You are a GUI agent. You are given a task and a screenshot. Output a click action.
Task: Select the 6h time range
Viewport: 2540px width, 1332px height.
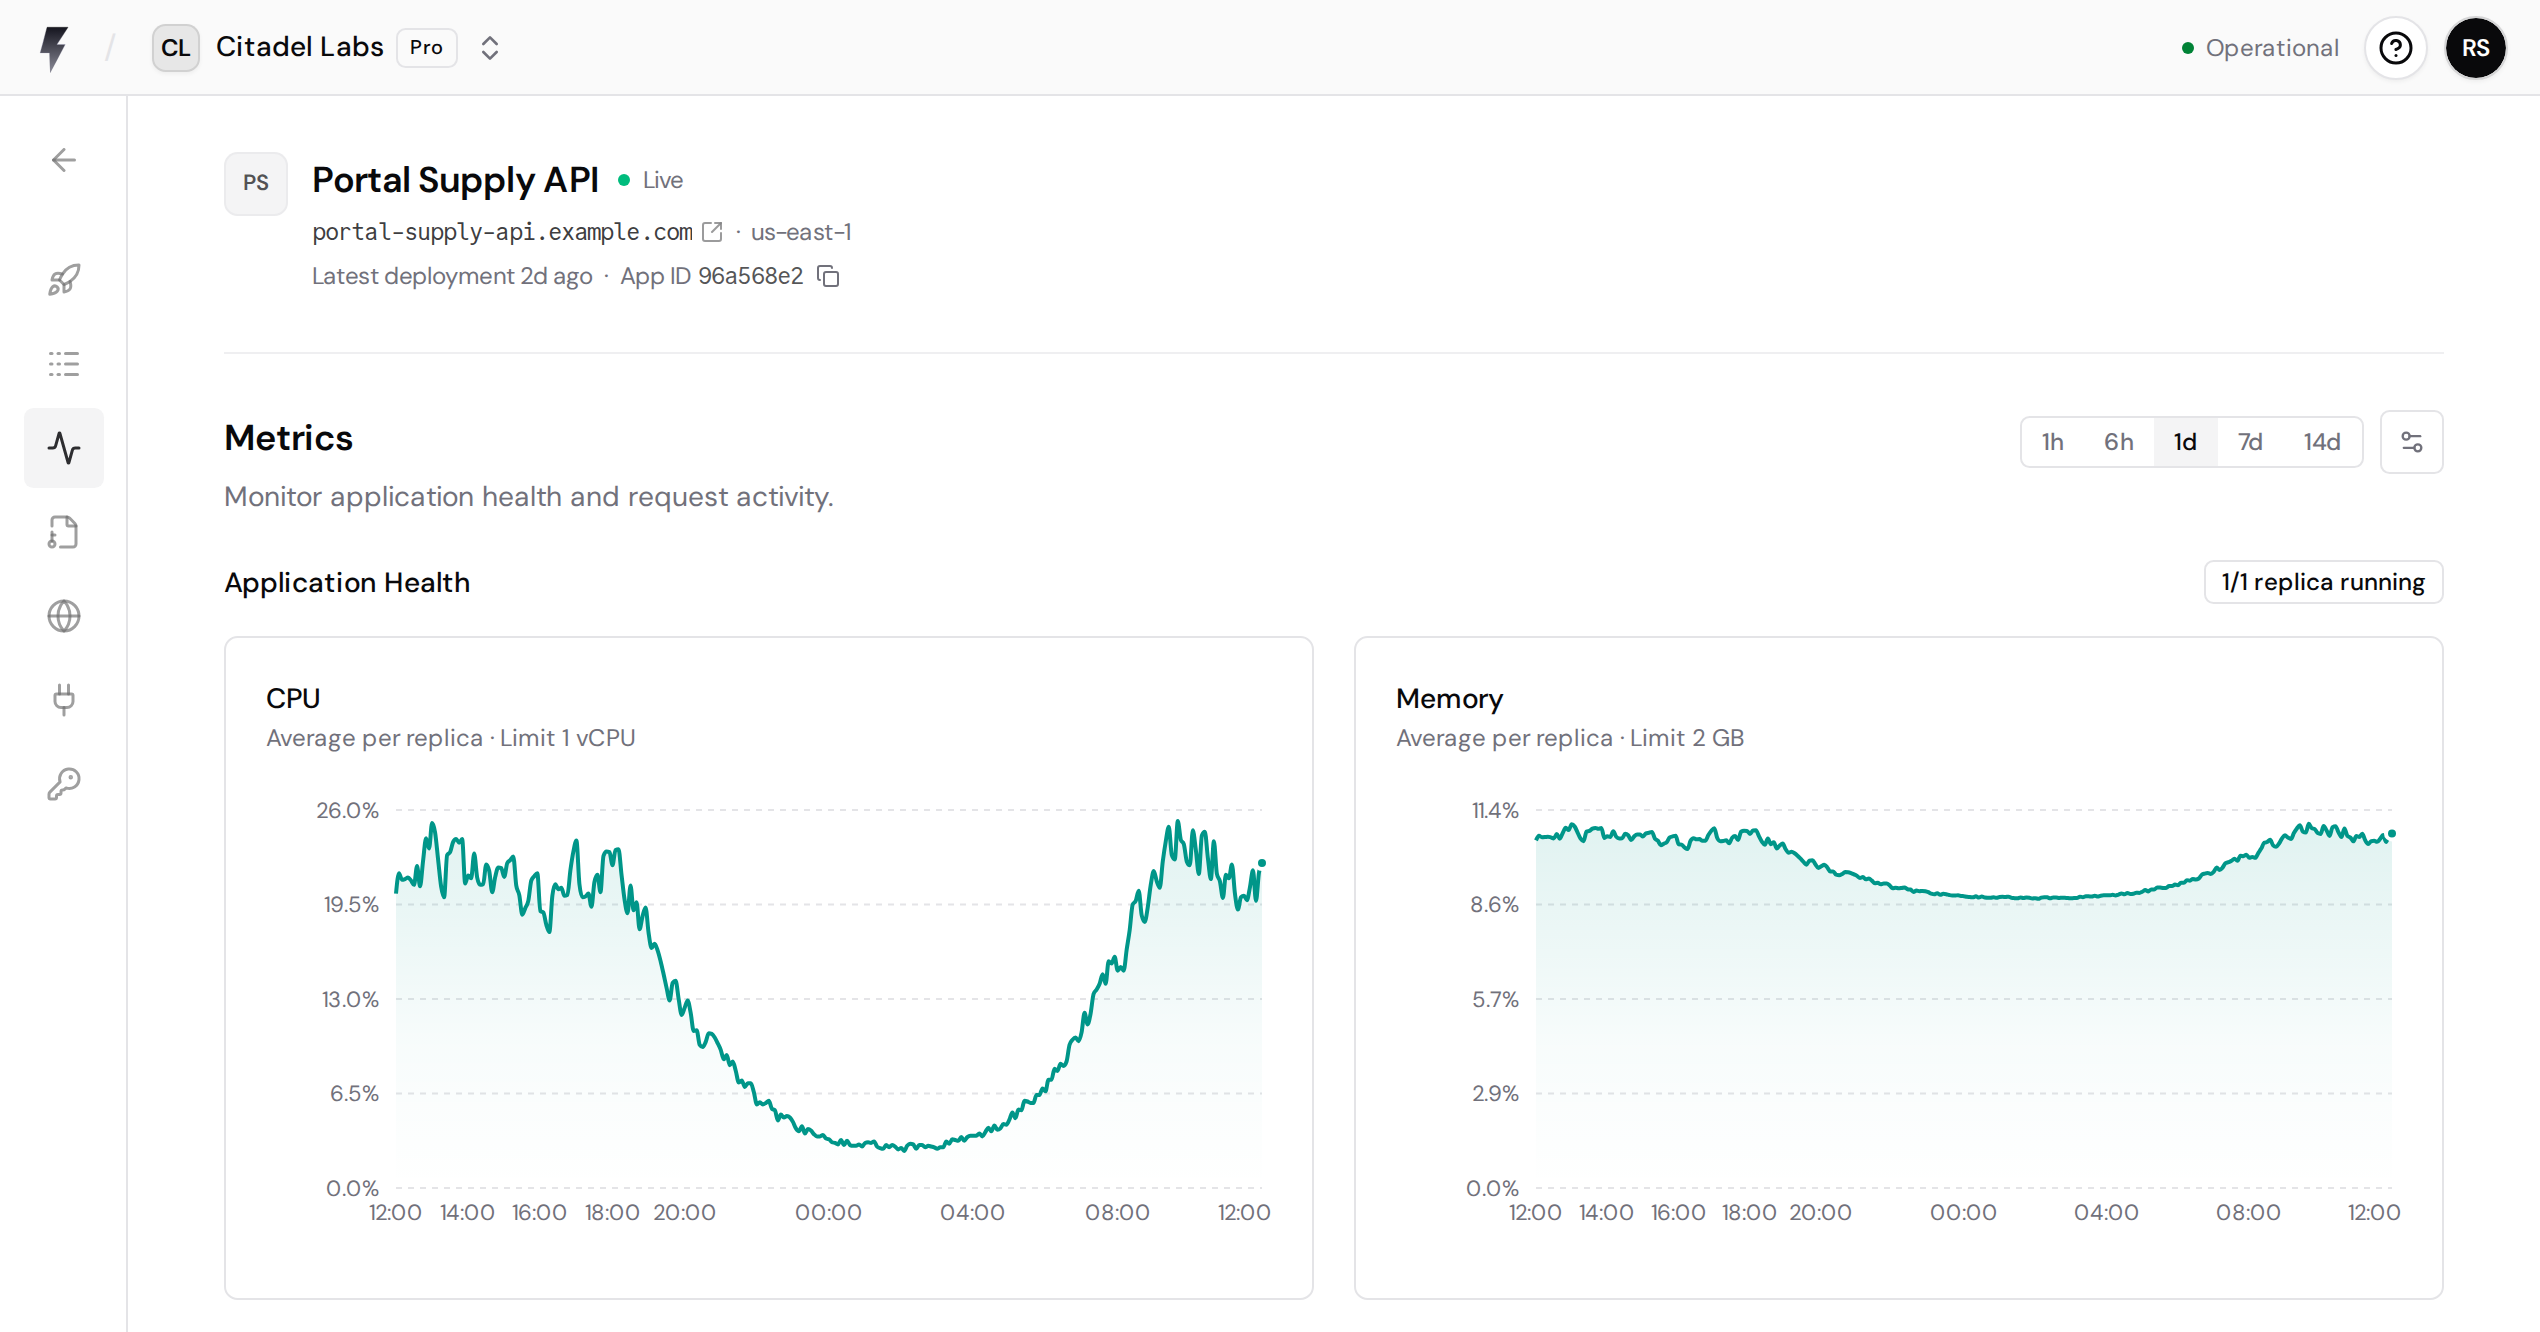pyautogui.click(x=2119, y=442)
